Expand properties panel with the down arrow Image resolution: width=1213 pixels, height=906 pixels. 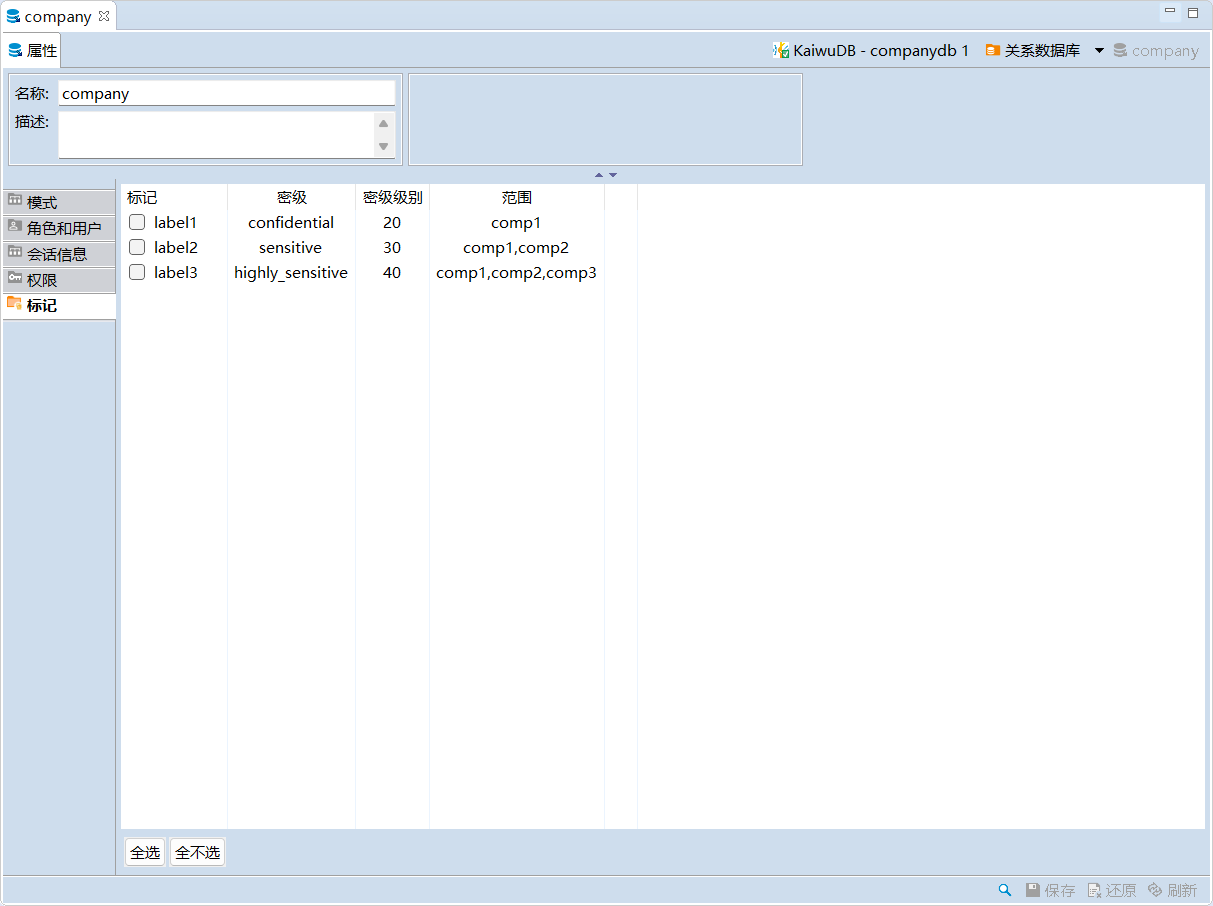tap(613, 175)
